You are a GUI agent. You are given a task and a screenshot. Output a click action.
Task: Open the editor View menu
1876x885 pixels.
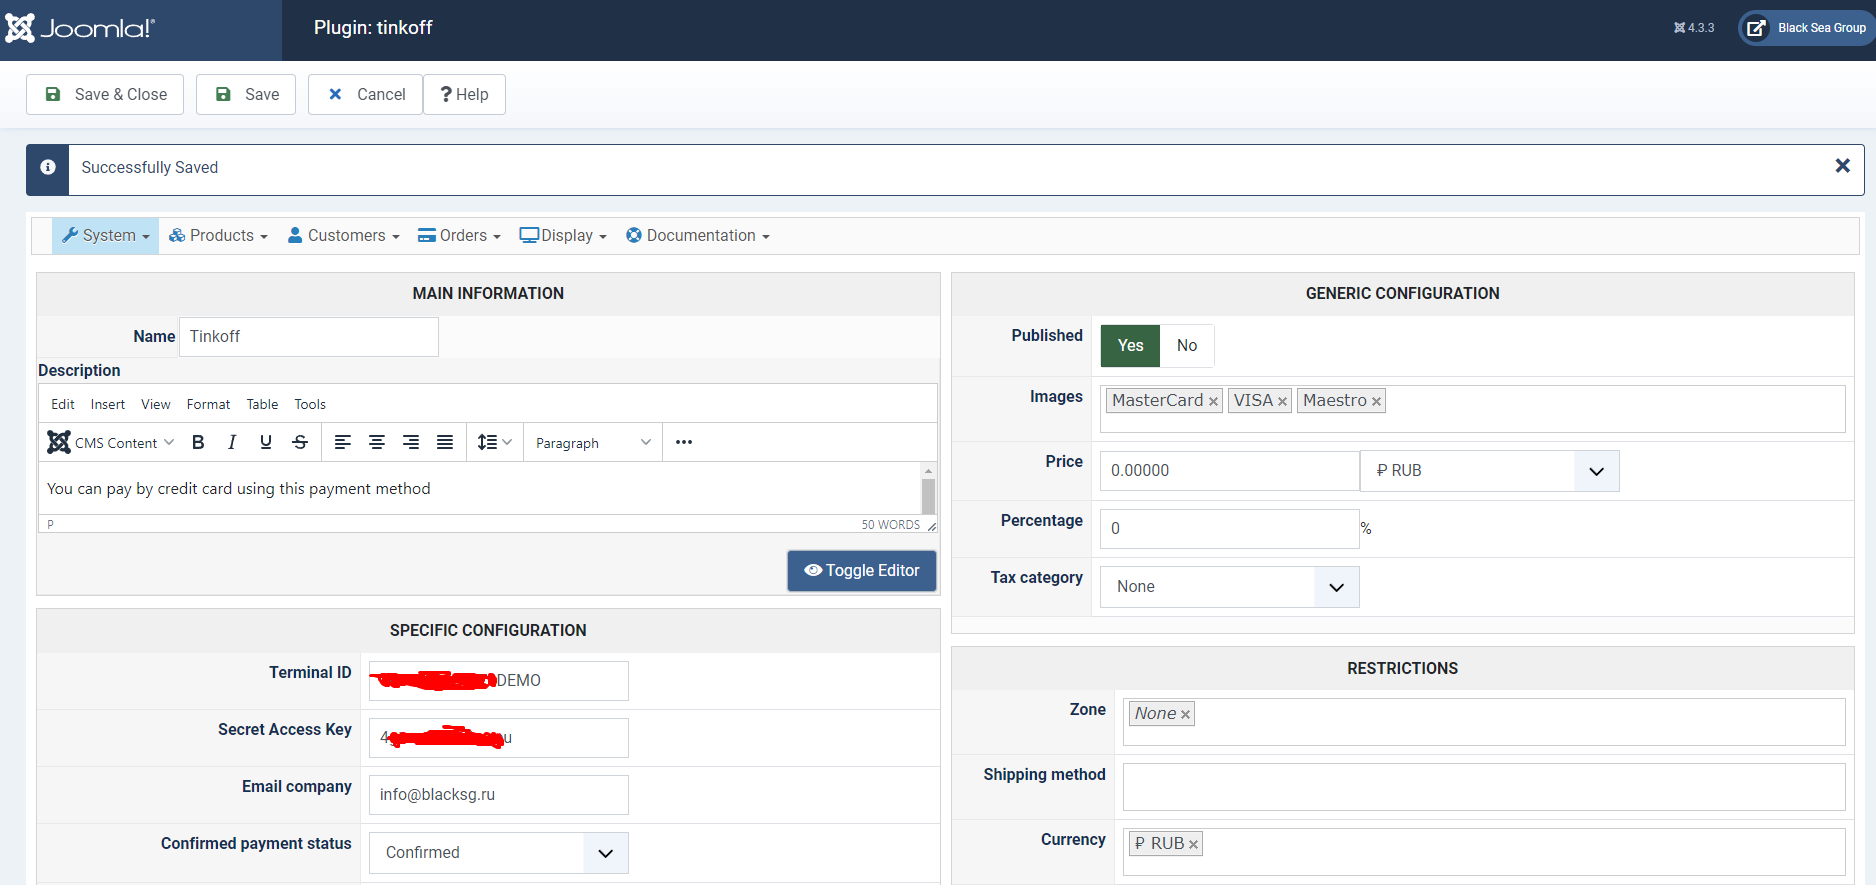pyautogui.click(x=156, y=404)
